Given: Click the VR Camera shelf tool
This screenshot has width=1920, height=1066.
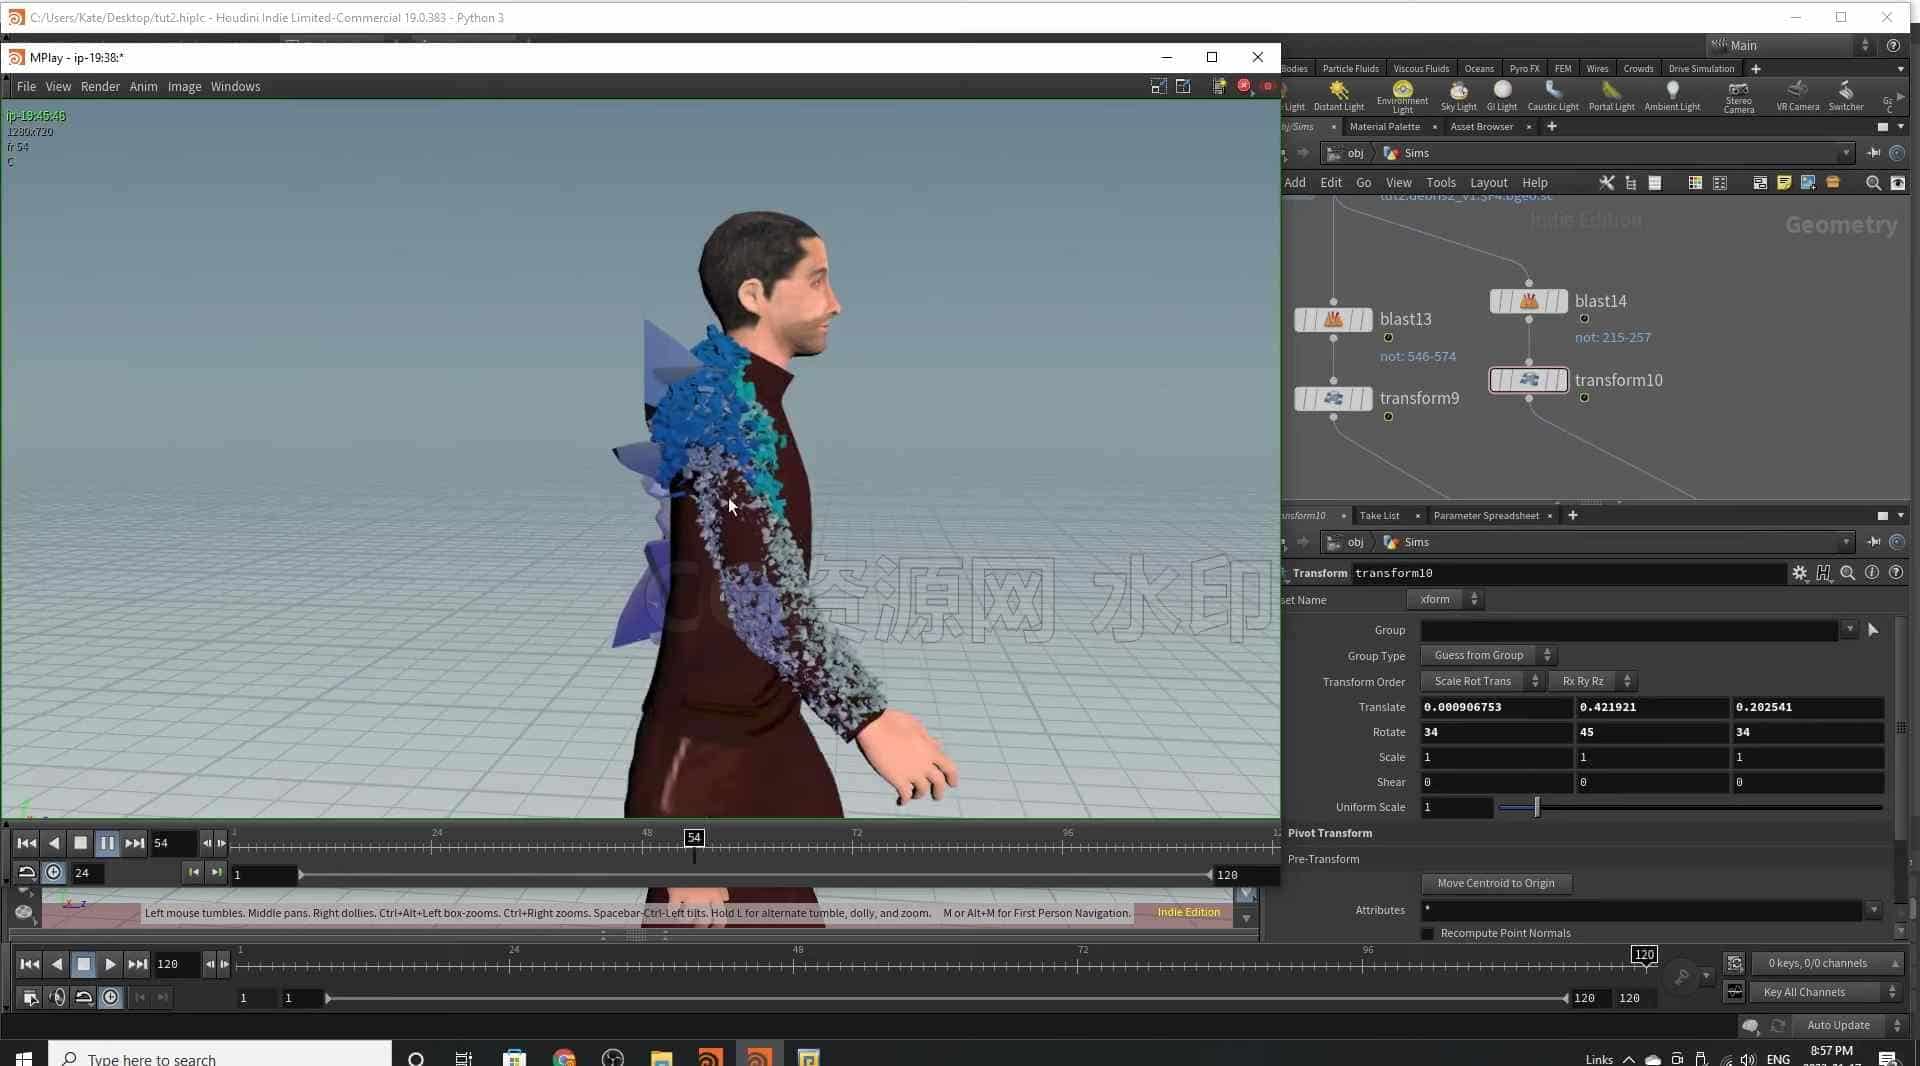Looking at the screenshot, I should click(1797, 96).
